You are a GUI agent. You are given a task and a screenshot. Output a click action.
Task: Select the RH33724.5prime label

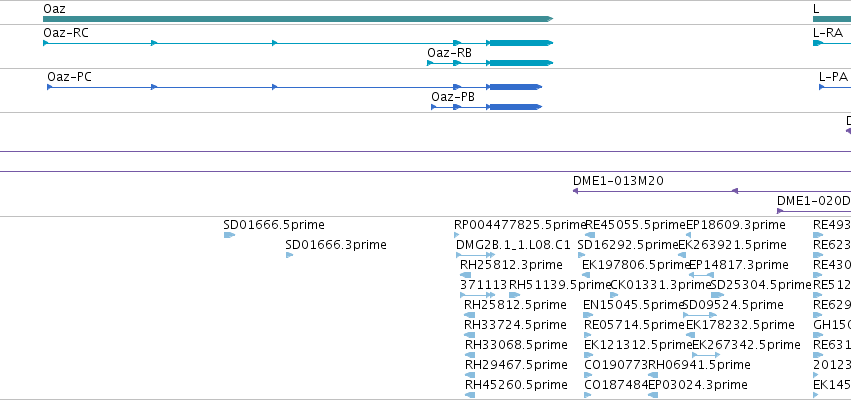(515, 325)
